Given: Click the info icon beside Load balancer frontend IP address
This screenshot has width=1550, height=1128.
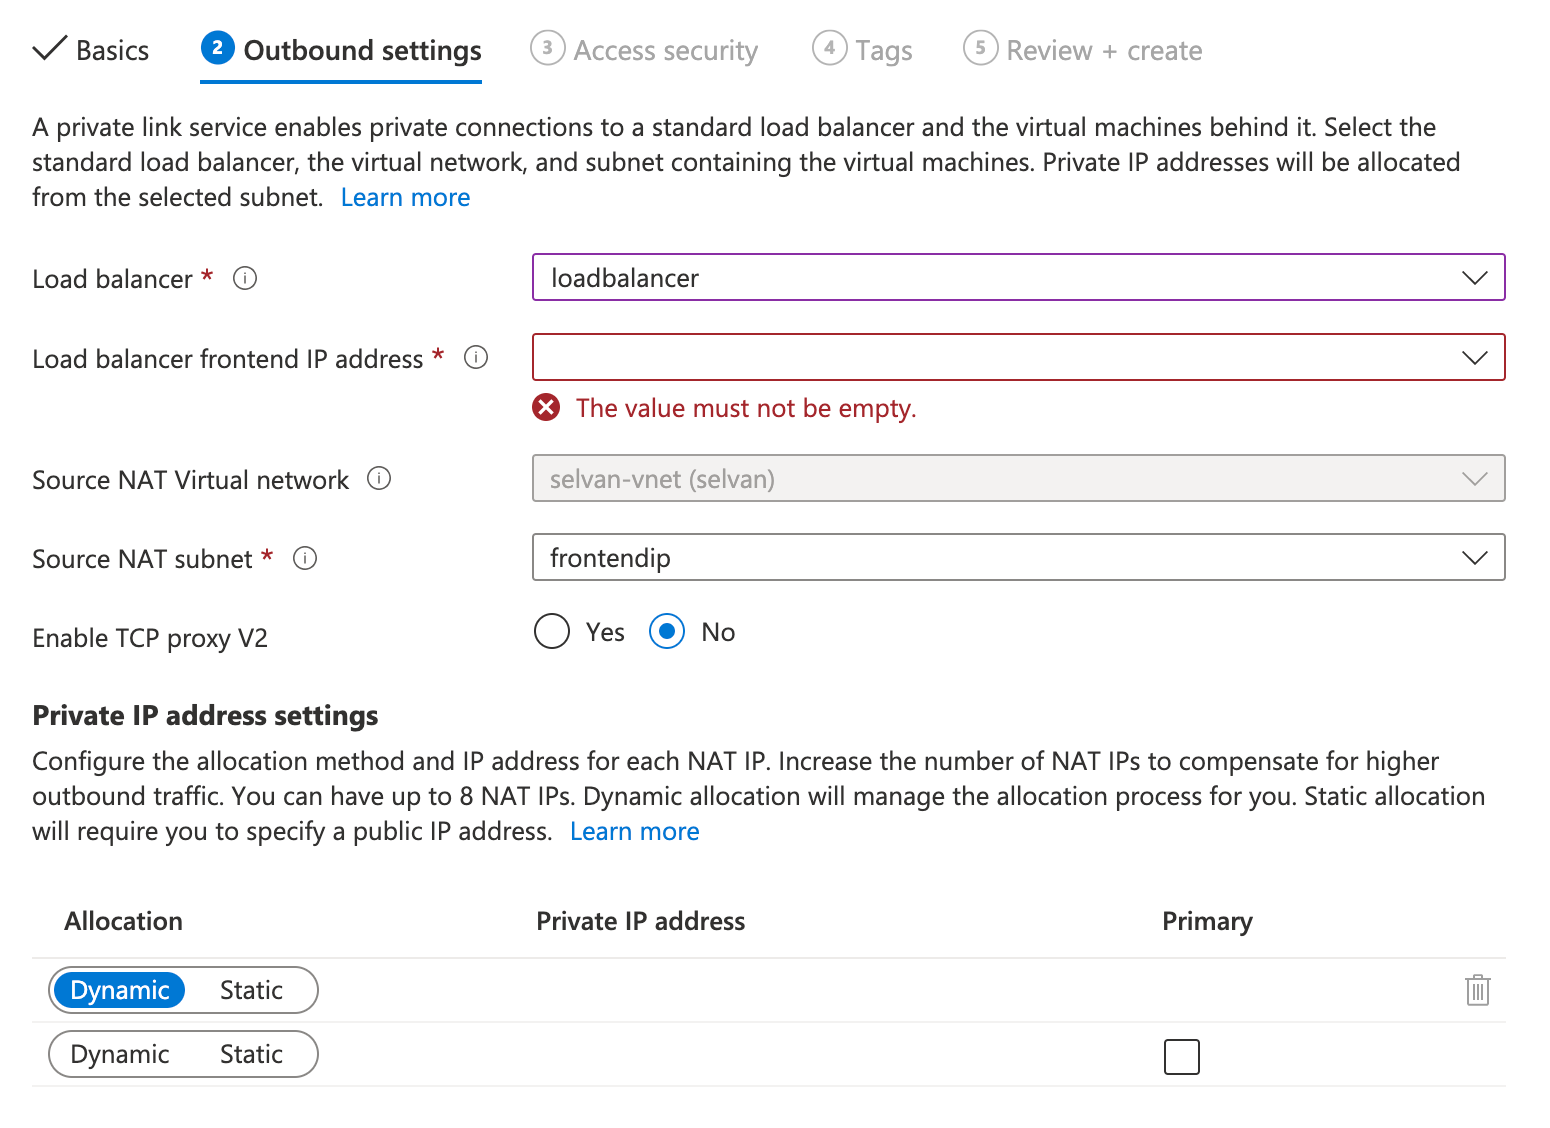Looking at the screenshot, I should (477, 357).
